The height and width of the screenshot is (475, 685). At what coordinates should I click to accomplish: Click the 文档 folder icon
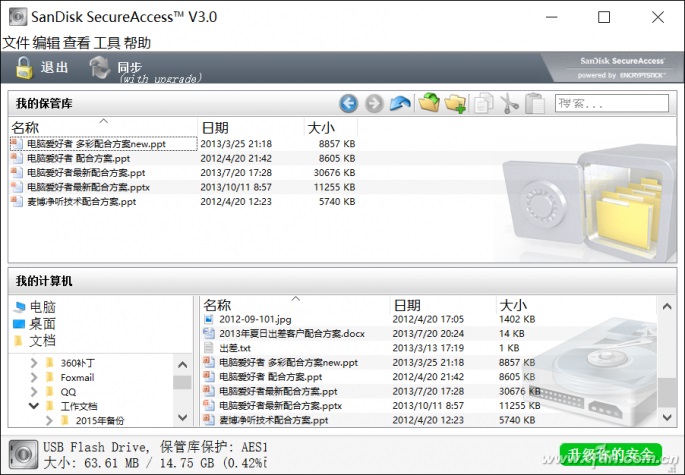pyautogui.click(x=18, y=340)
